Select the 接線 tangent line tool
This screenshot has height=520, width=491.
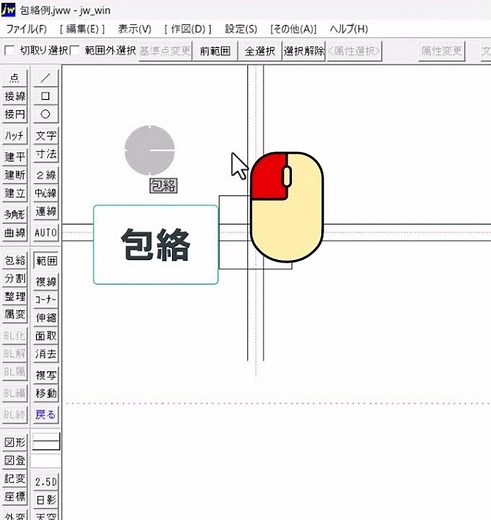[x=15, y=96]
